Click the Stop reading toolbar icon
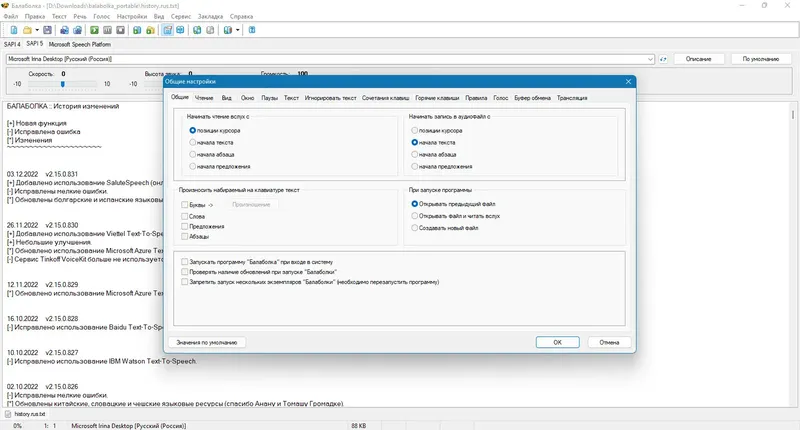This screenshot has height=430, width=800. click(120, 30)
